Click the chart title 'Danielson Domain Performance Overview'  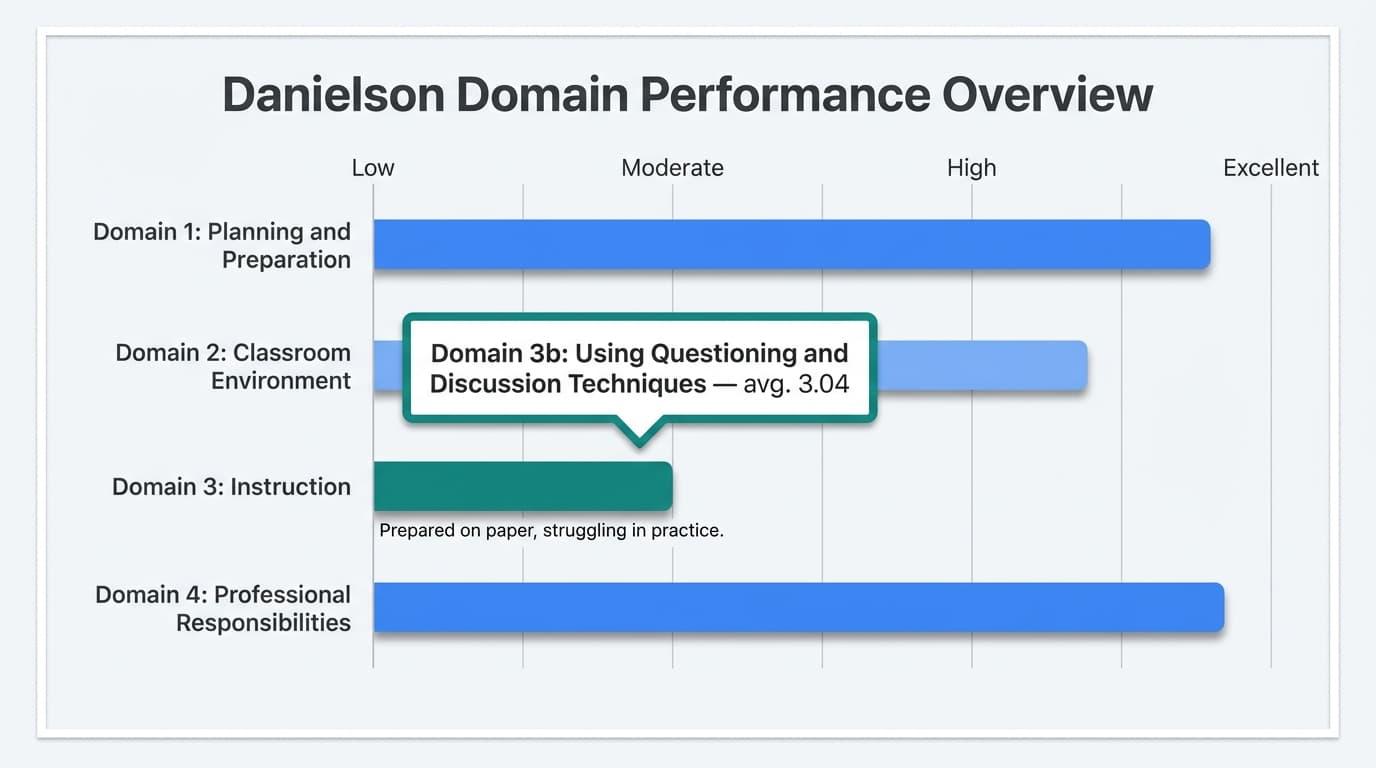pyautogui.click(x=688, y=95)
